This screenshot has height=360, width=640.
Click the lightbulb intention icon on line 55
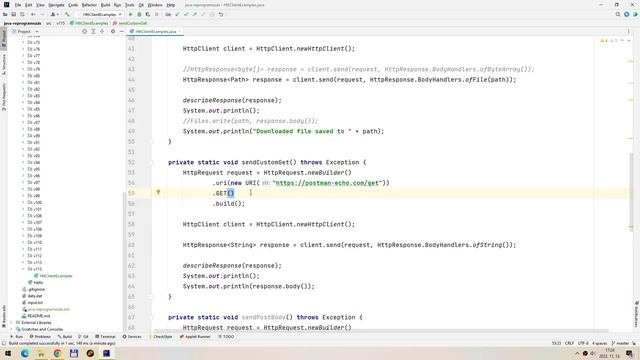158,192
